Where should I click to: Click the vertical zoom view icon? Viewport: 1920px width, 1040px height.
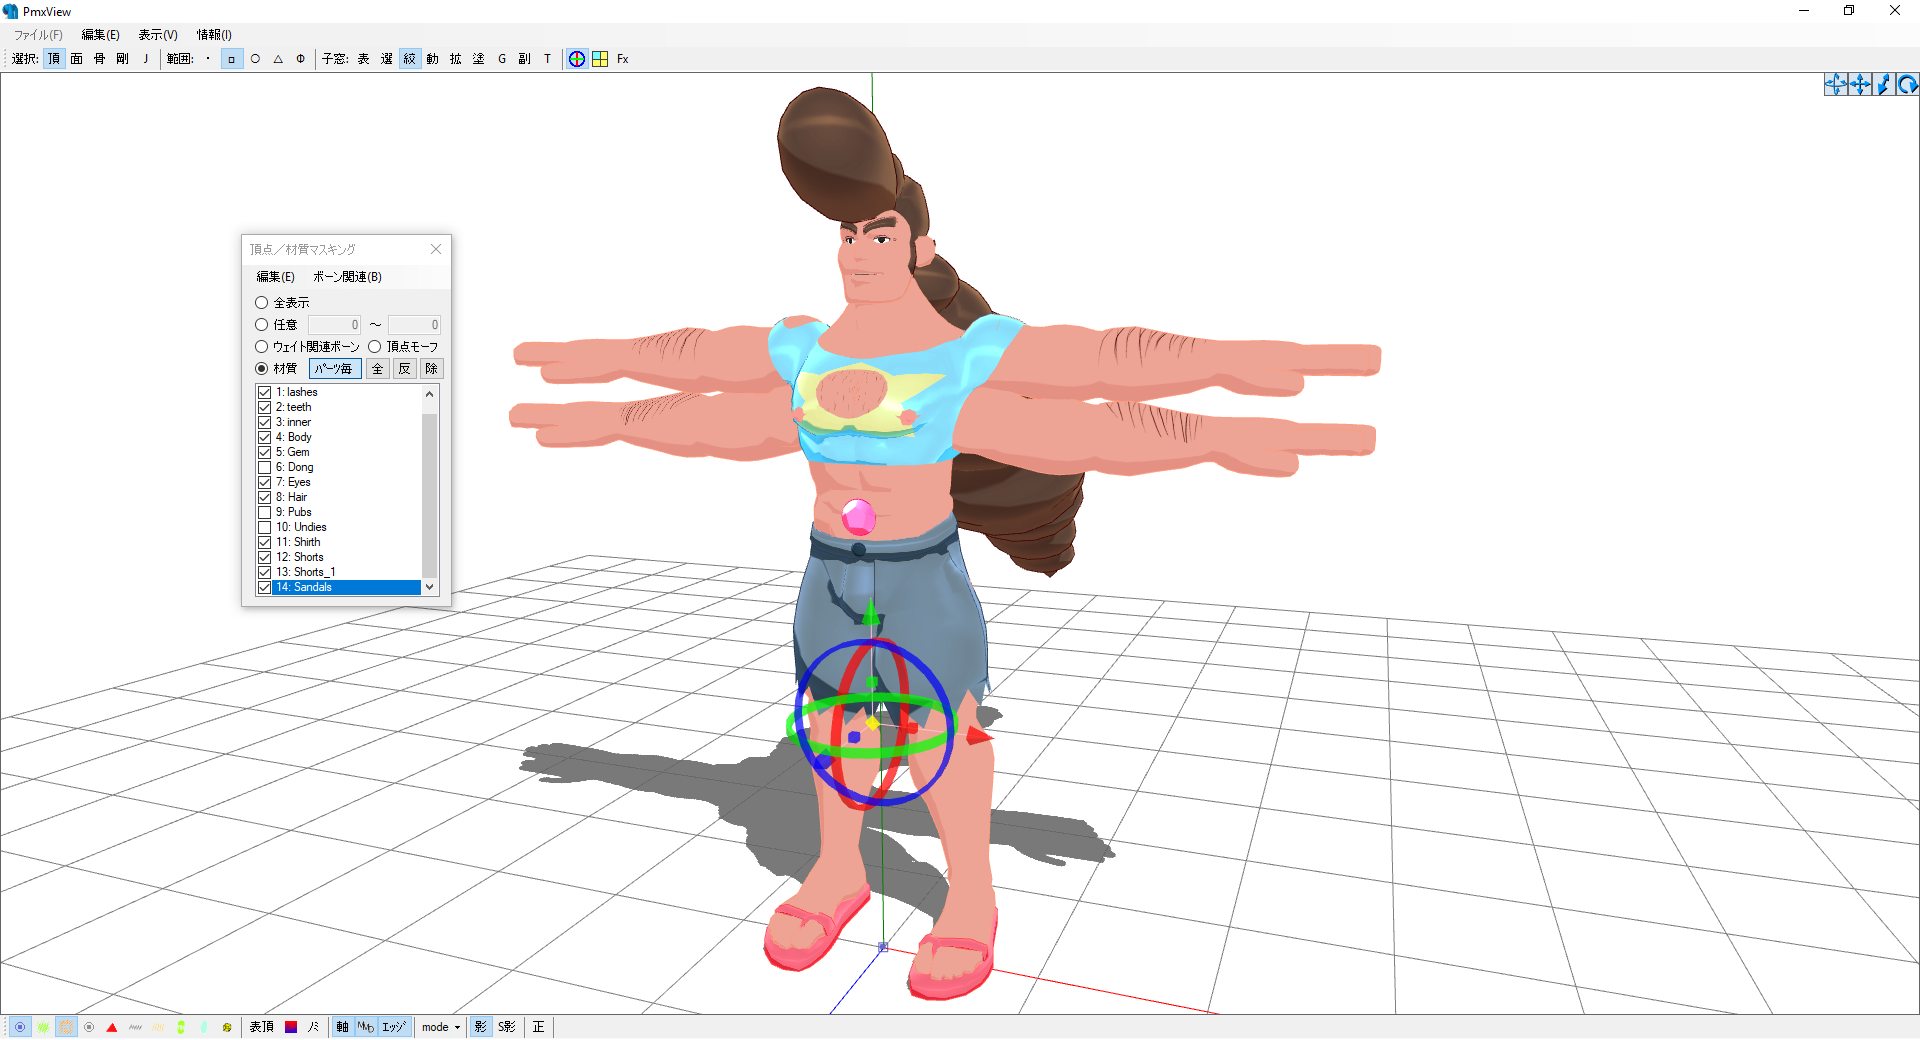pyautogui.click(x=1884, y=85)
